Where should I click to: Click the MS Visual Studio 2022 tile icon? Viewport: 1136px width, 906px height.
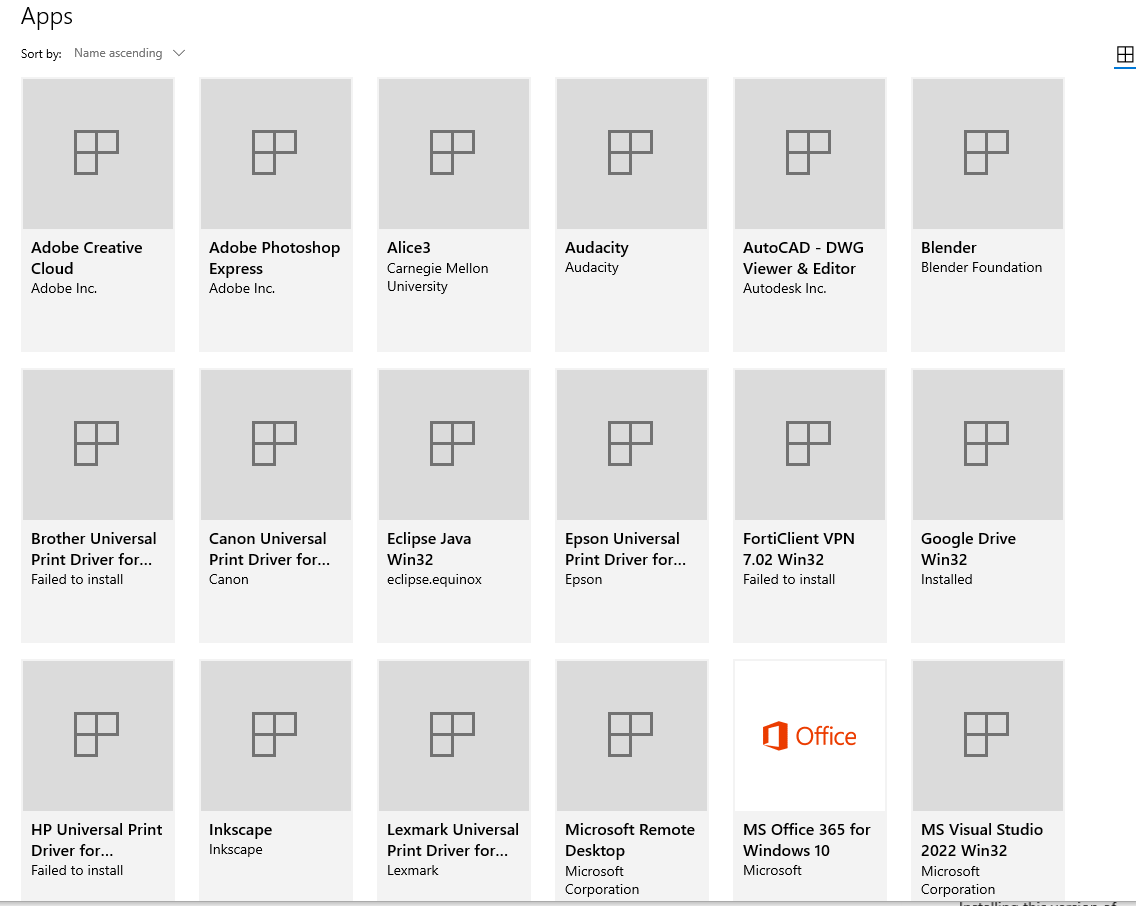988,736
